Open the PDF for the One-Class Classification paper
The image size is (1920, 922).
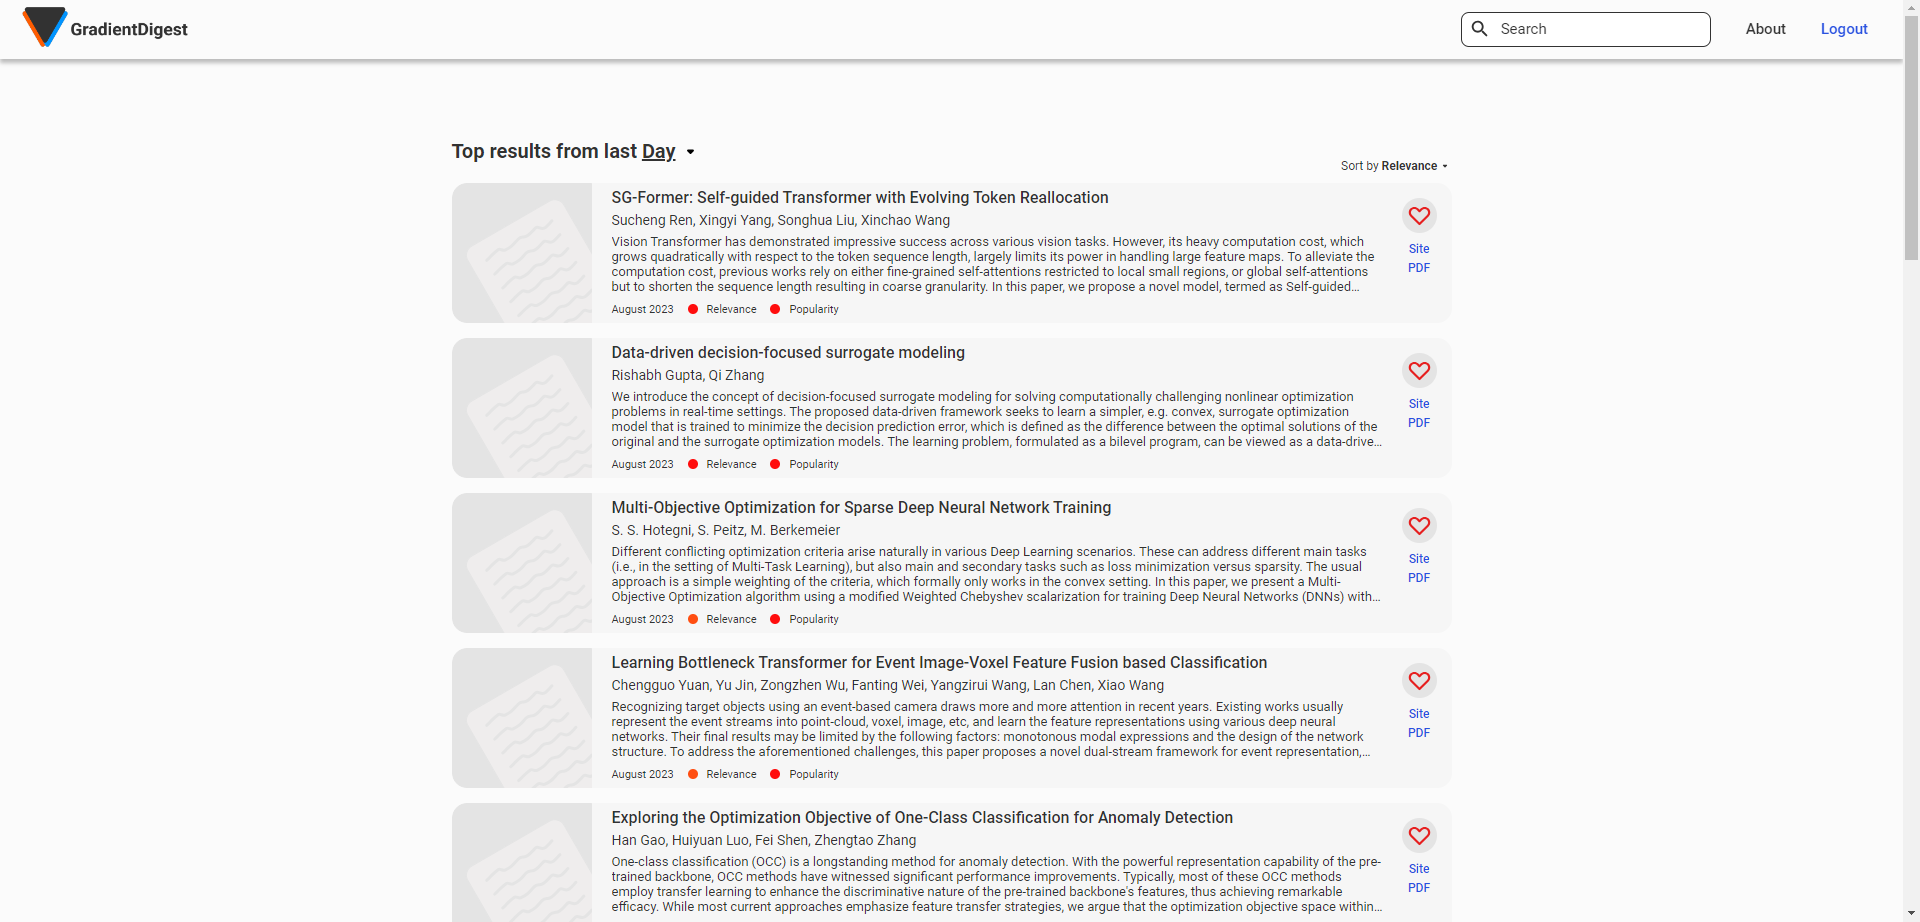1419,888
